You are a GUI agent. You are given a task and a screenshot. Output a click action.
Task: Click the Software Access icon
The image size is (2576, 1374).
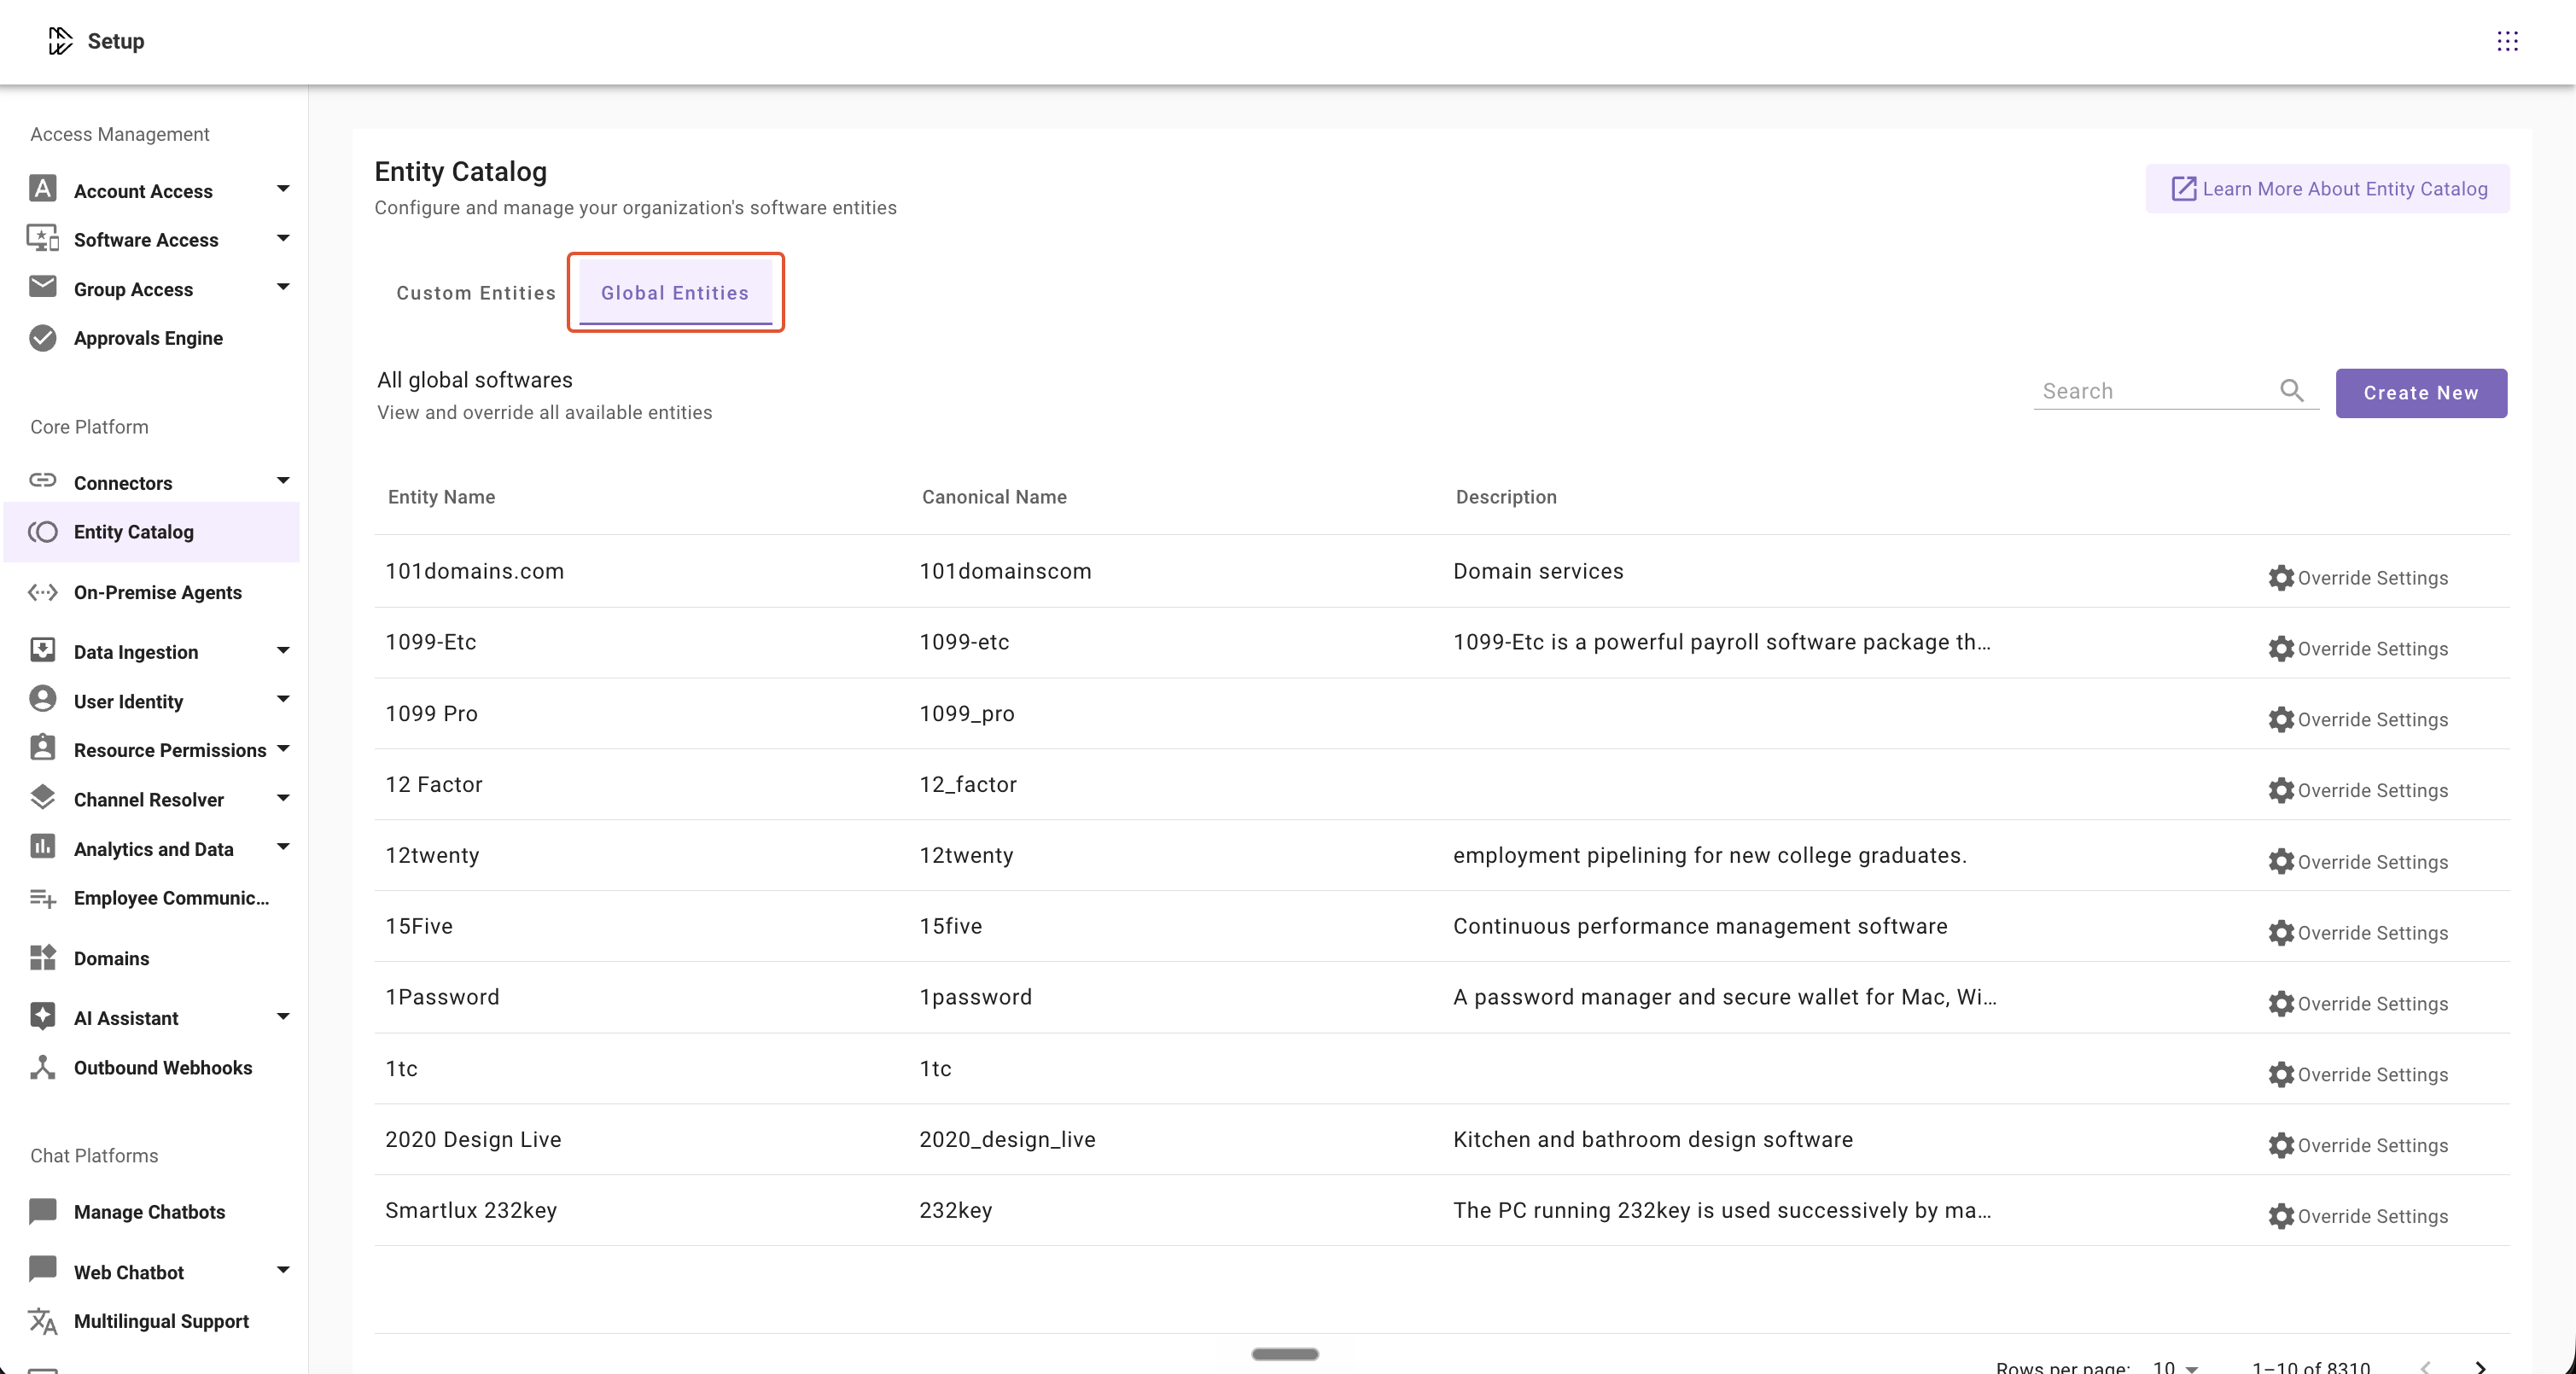click(42, 238)
